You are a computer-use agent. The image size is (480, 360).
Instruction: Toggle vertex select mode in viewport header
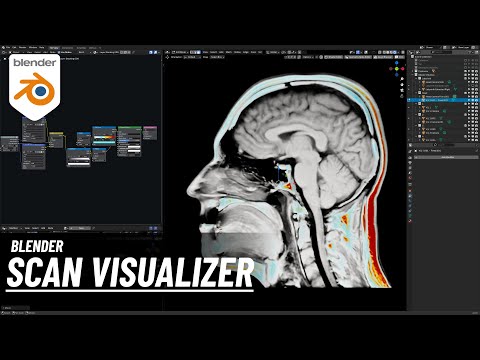point(193,52)
